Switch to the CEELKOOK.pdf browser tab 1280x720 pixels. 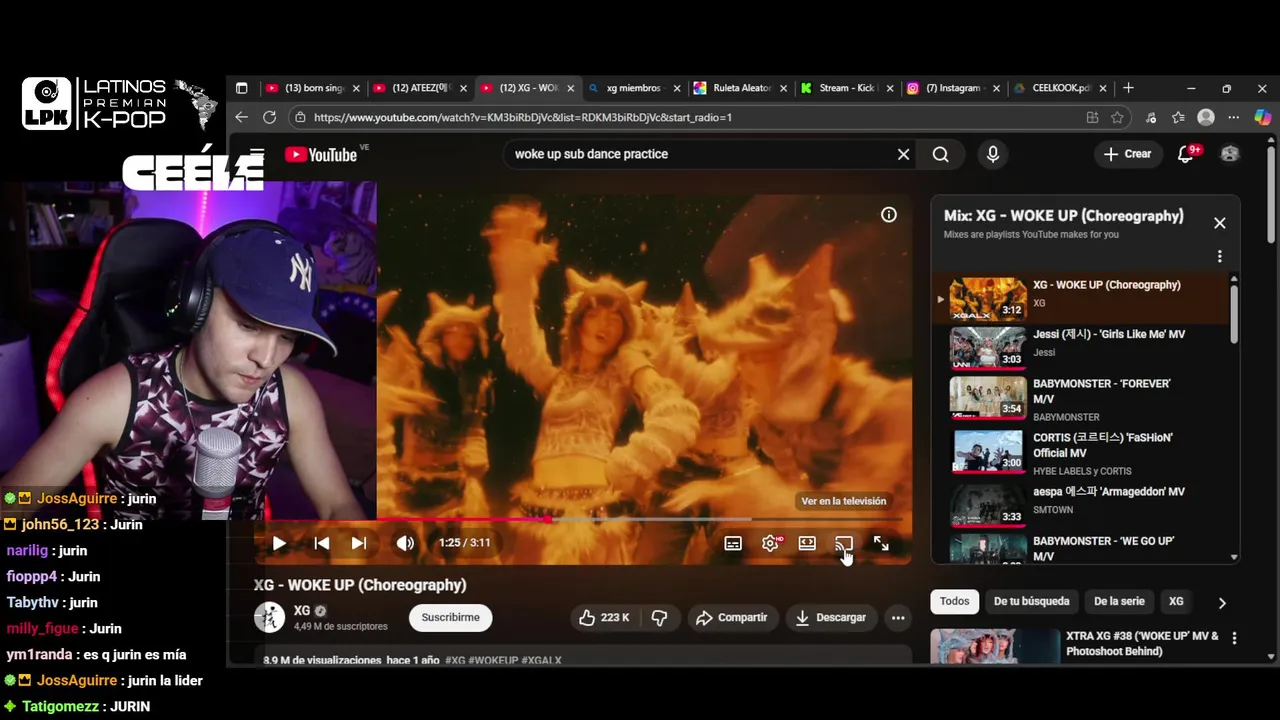point(1060,88)
